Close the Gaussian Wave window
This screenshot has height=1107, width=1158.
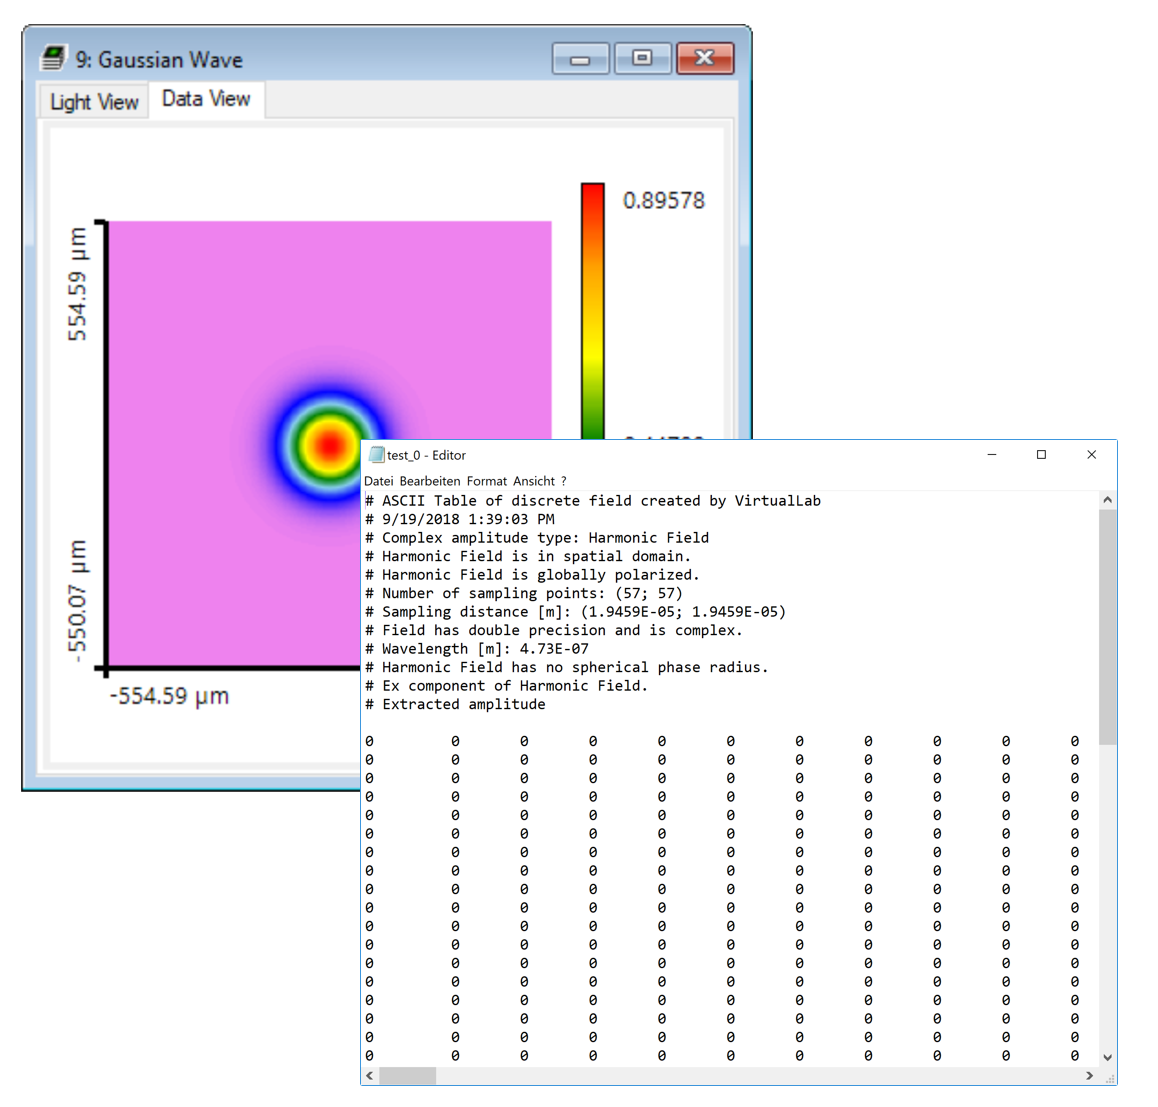coord(705,59)
